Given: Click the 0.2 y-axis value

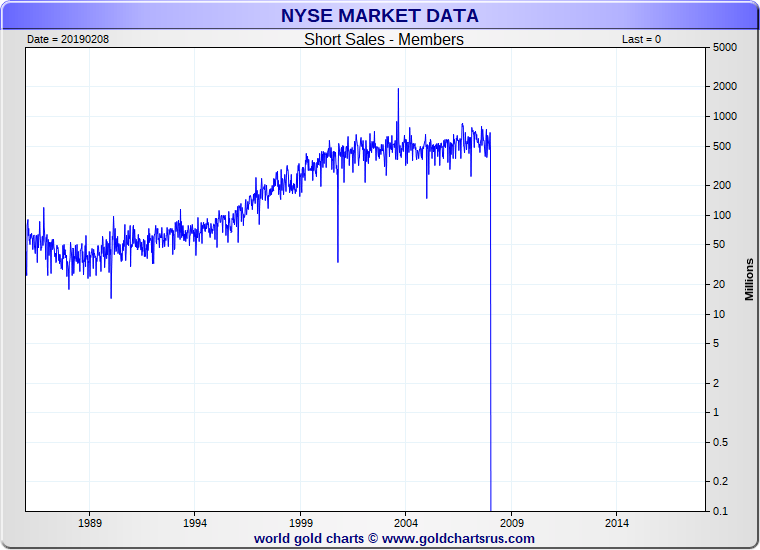Looking at the screenshot, I should tap(720, 481).
